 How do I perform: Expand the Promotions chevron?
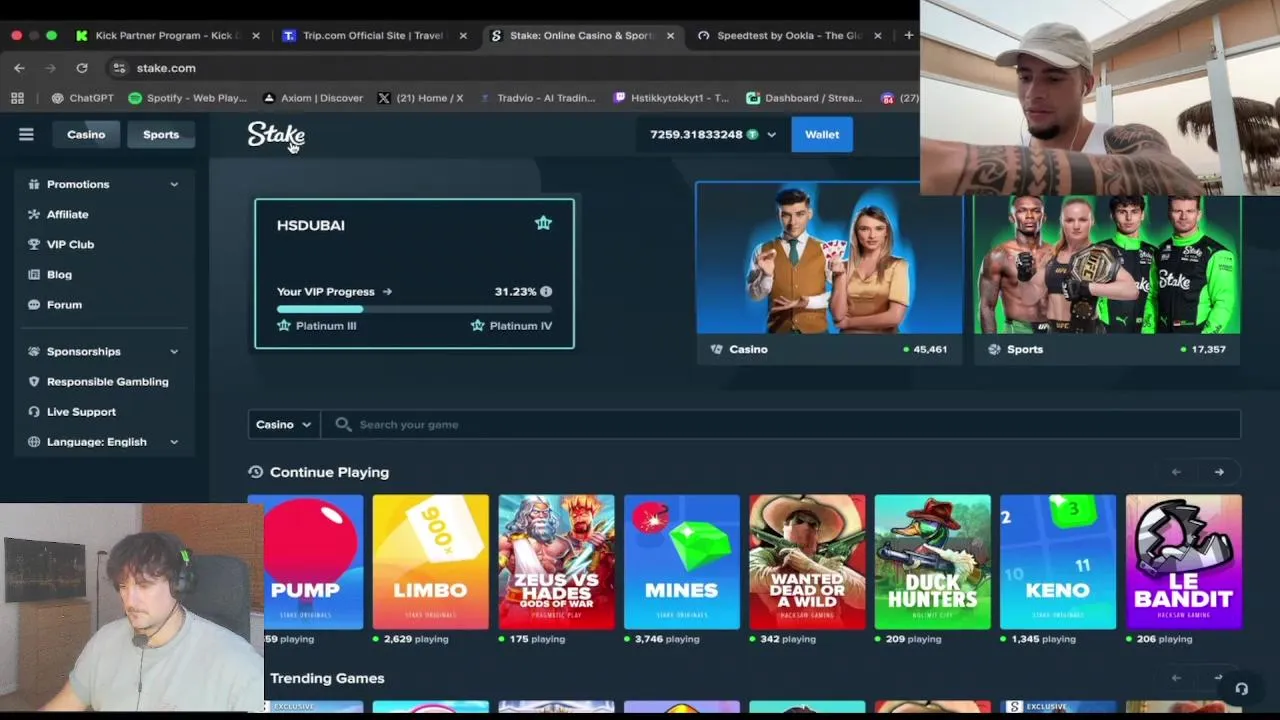tap(174, 184)
